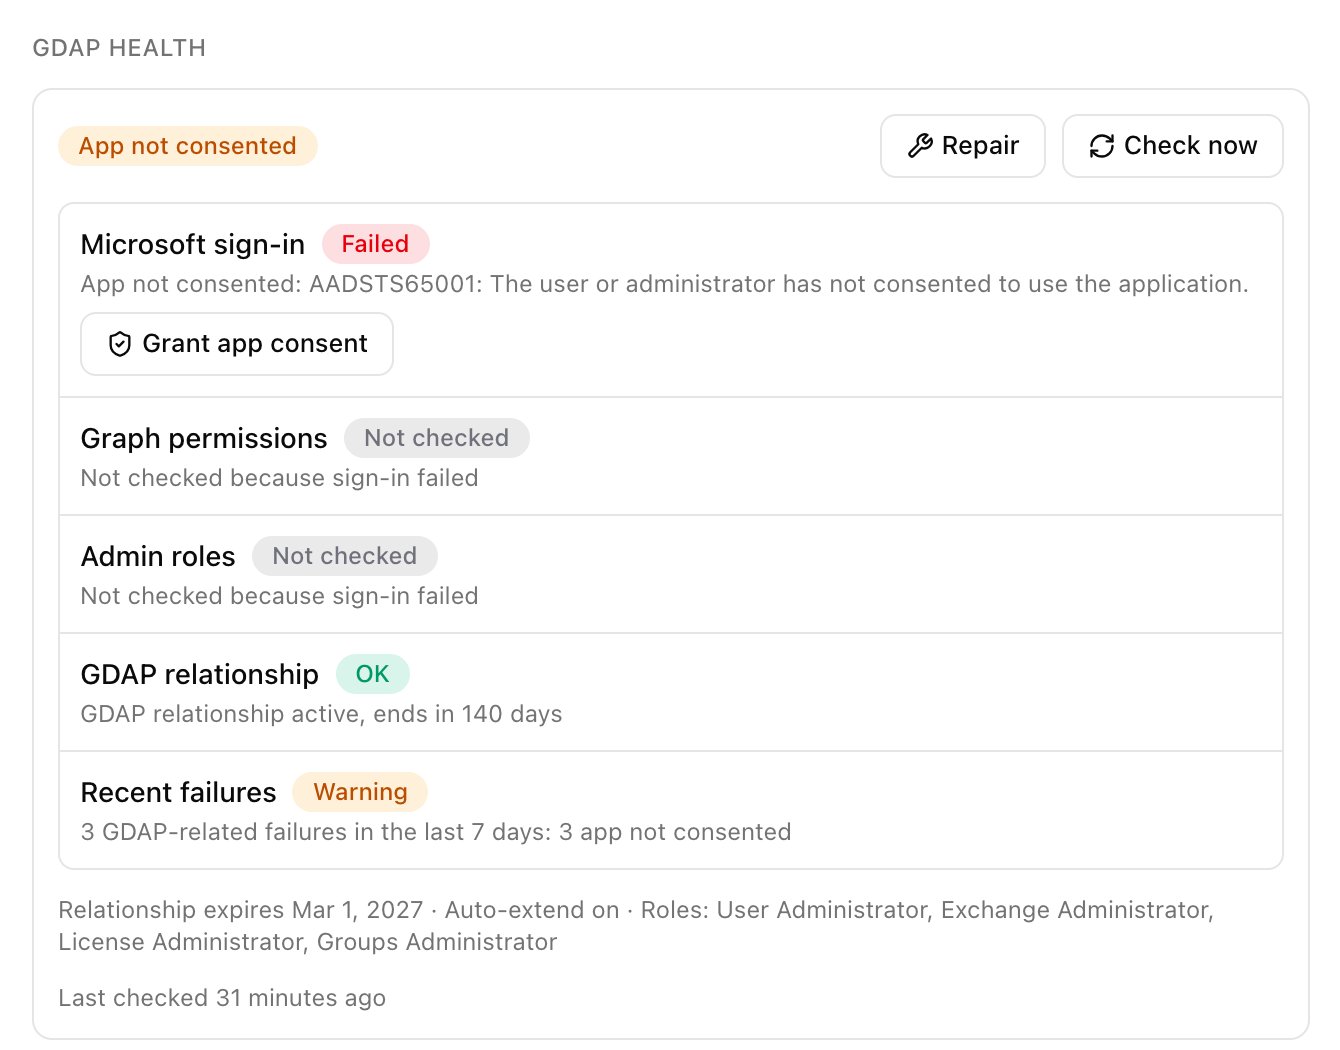Click the 'Relationship expires Mar 1, 2027' footer text
The image size is (1340, 1050).
coord(241,910)
